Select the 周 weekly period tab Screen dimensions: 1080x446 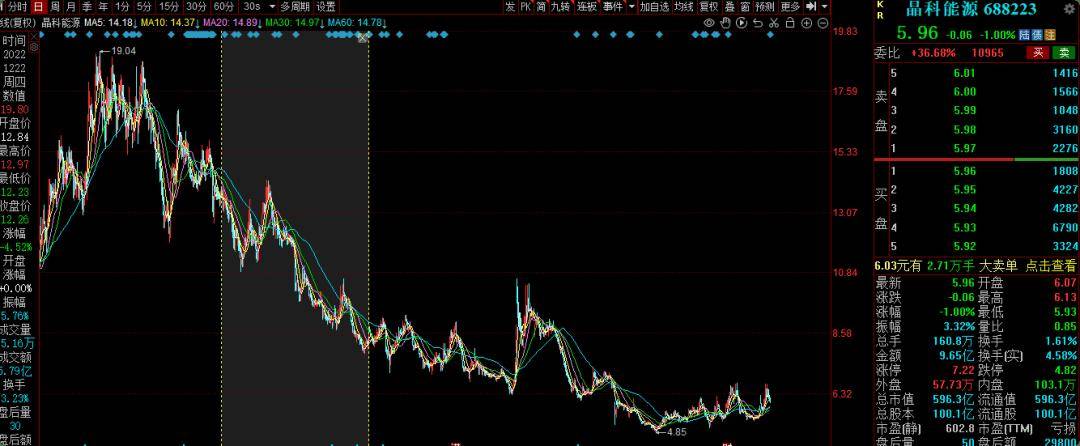point(54,7)
